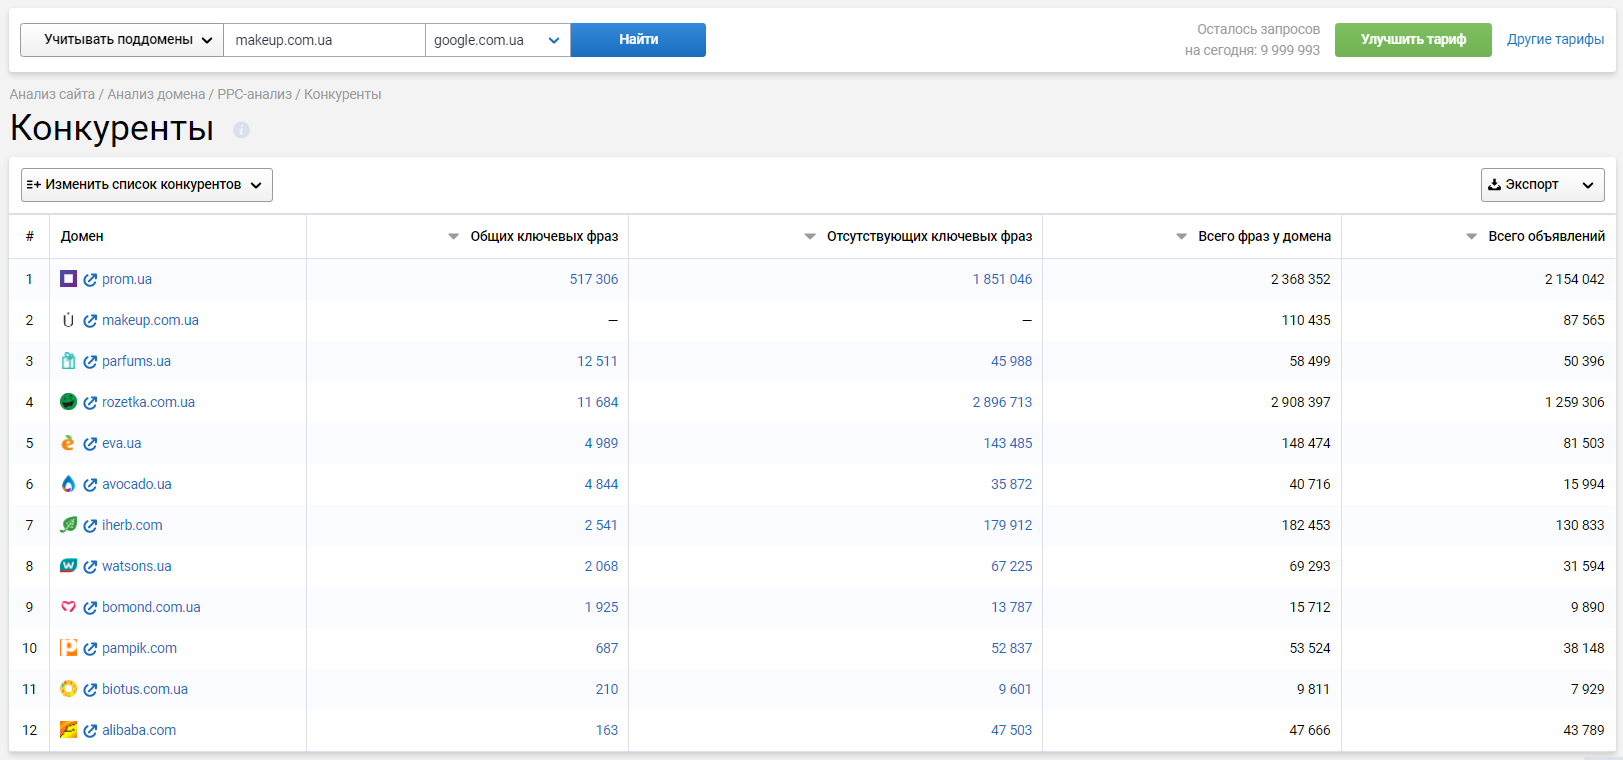Click missing phrases value 13 787

coord(1011,607)
